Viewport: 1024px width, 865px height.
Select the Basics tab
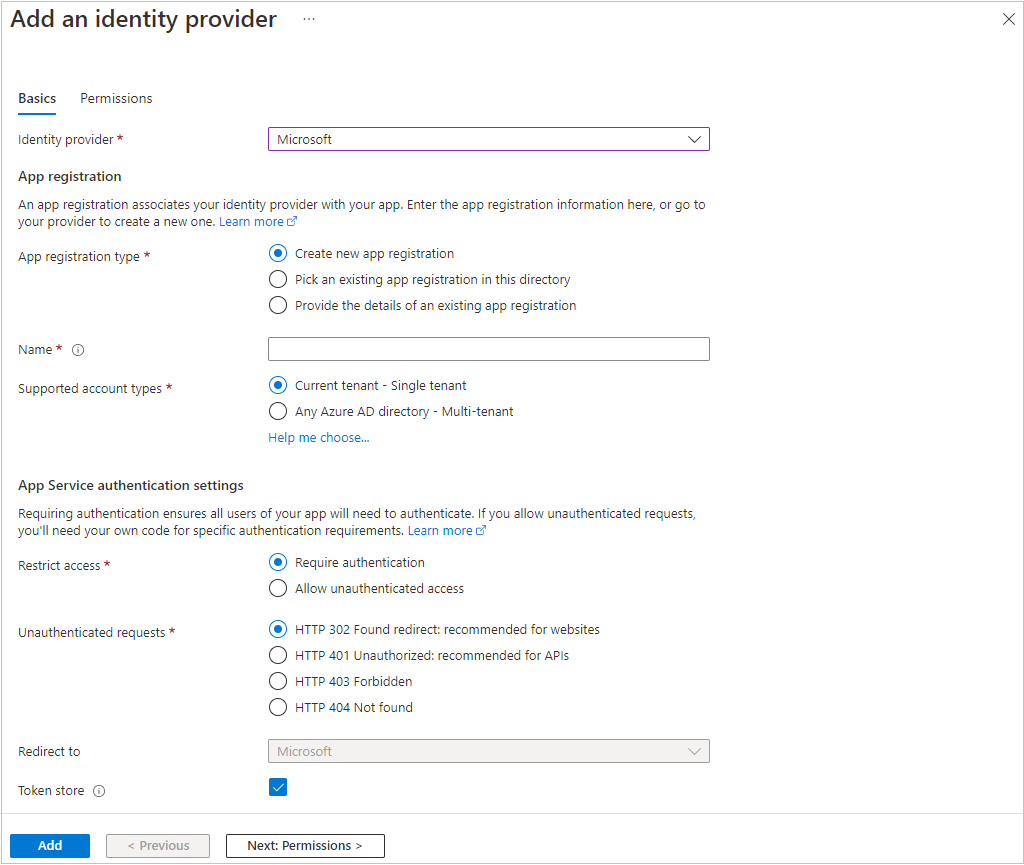pyautogui.click(x=37, y=99)
